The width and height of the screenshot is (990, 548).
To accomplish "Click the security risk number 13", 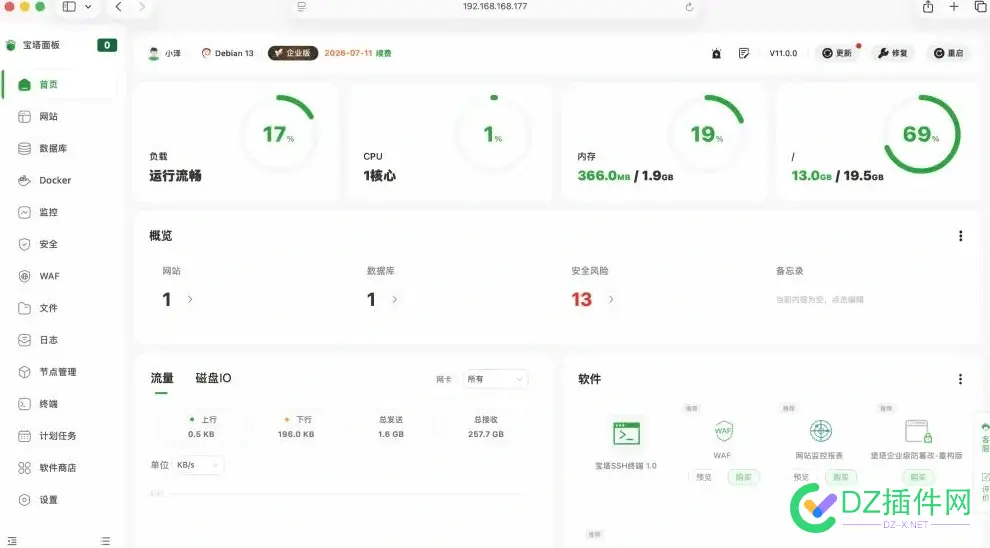I will (x=581, y=299).
